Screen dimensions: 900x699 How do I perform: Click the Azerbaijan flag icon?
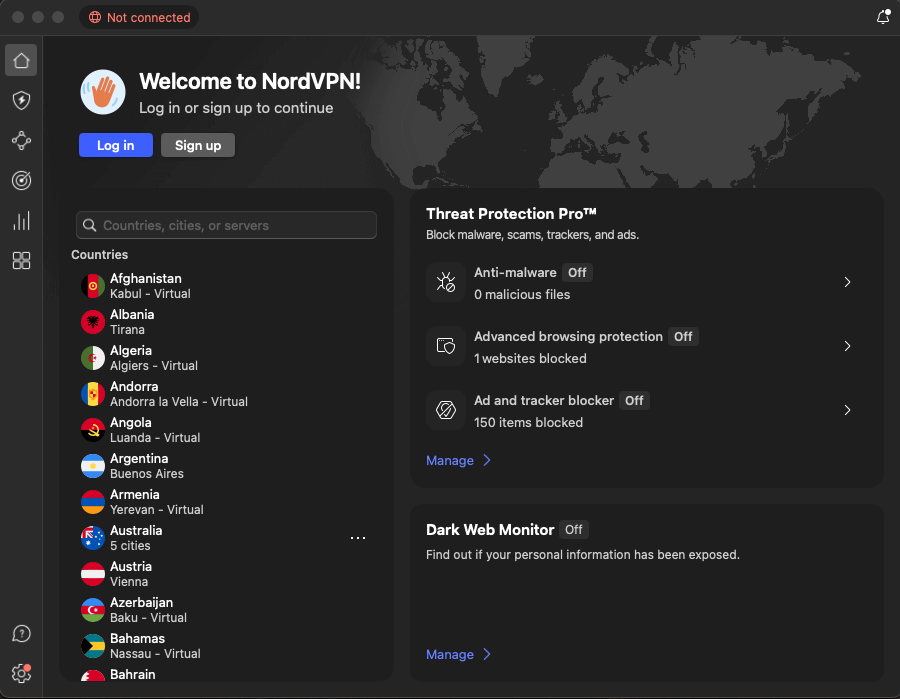(92, 610)
